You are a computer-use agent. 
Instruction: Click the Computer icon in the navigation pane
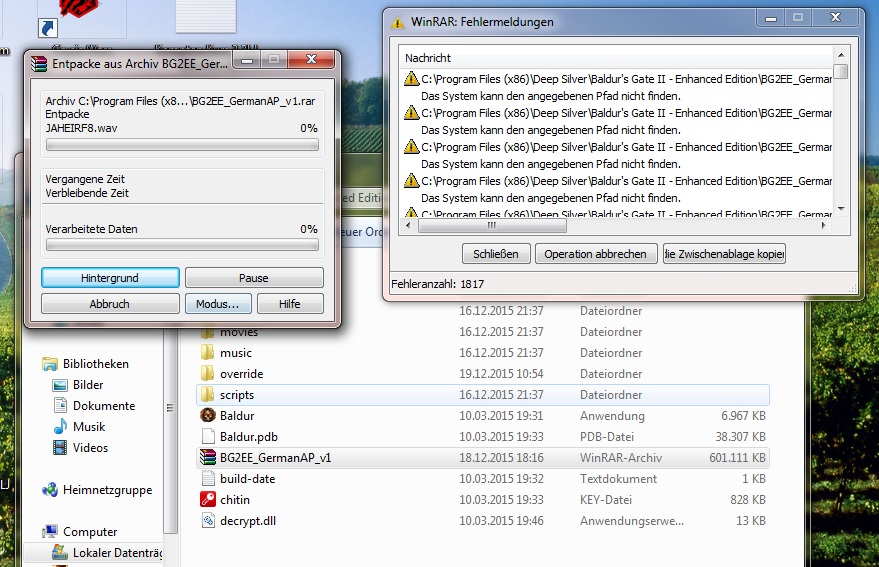50,531
